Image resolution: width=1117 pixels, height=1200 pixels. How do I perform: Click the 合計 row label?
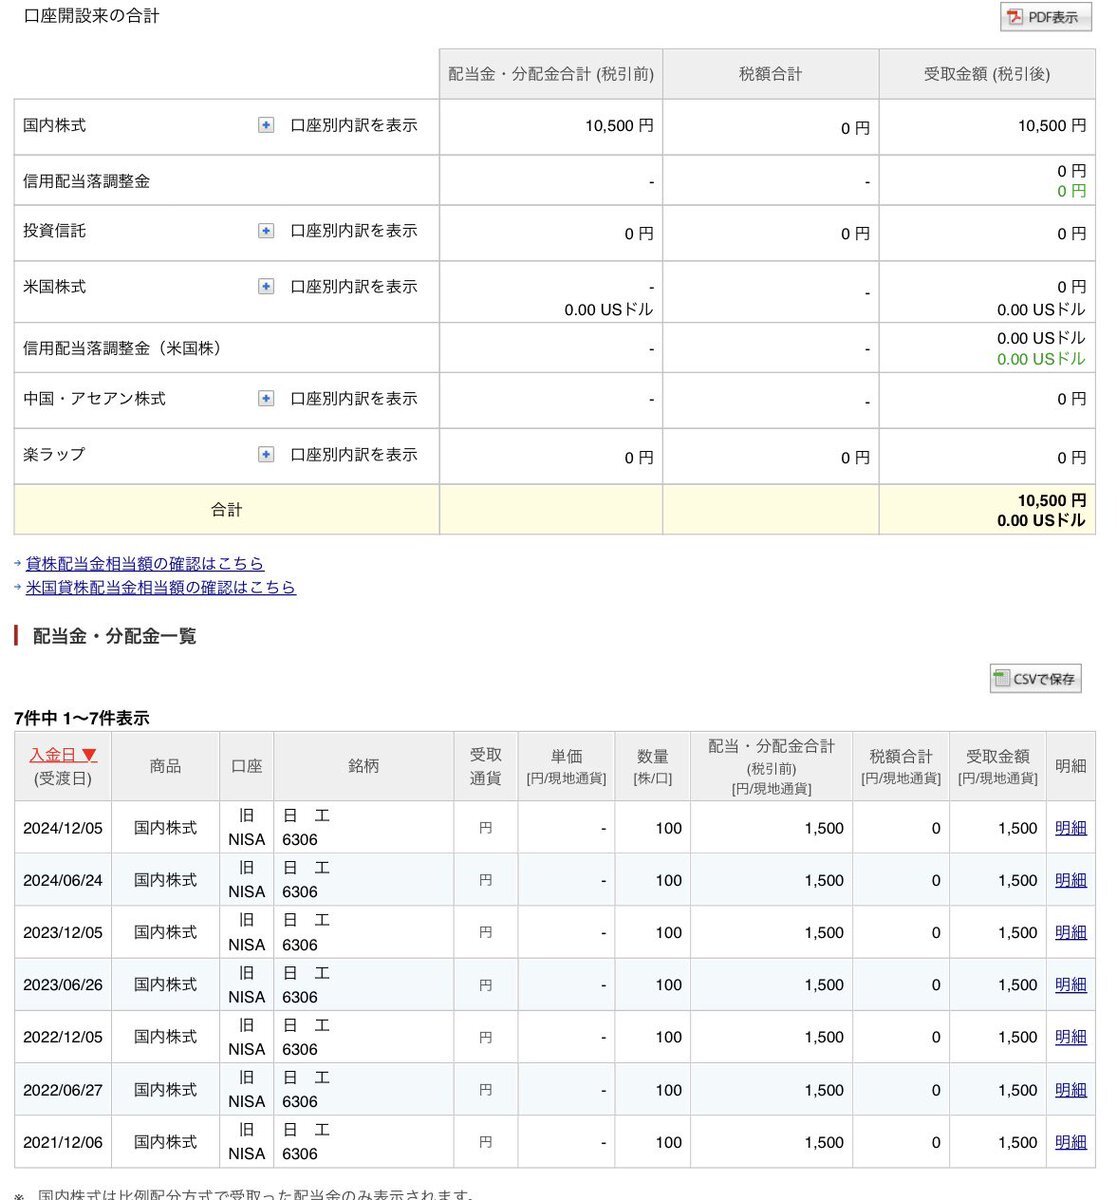pyautogui.click(x=227, y=510)
